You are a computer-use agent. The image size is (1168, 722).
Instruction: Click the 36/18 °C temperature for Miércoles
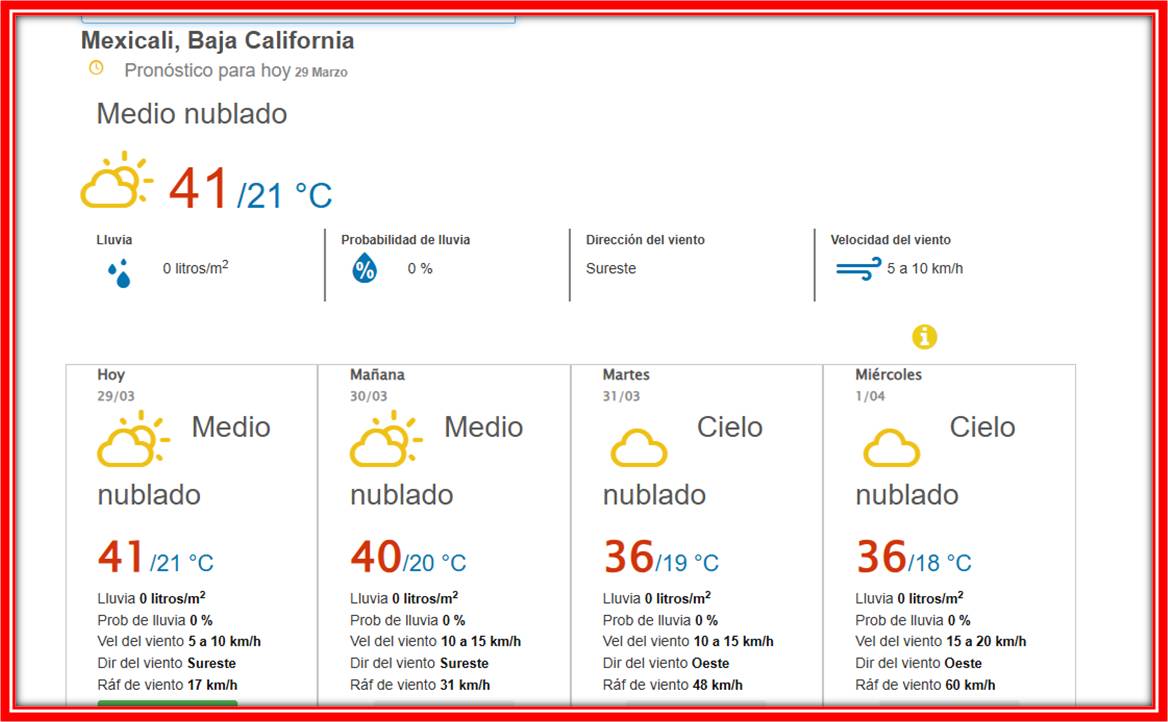coord(913,559)
